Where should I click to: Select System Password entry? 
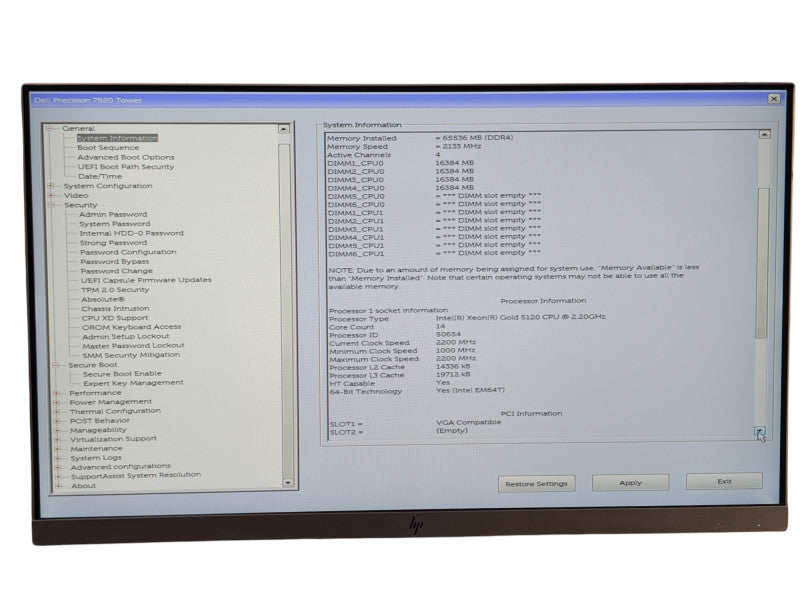[x=115, y=224]
